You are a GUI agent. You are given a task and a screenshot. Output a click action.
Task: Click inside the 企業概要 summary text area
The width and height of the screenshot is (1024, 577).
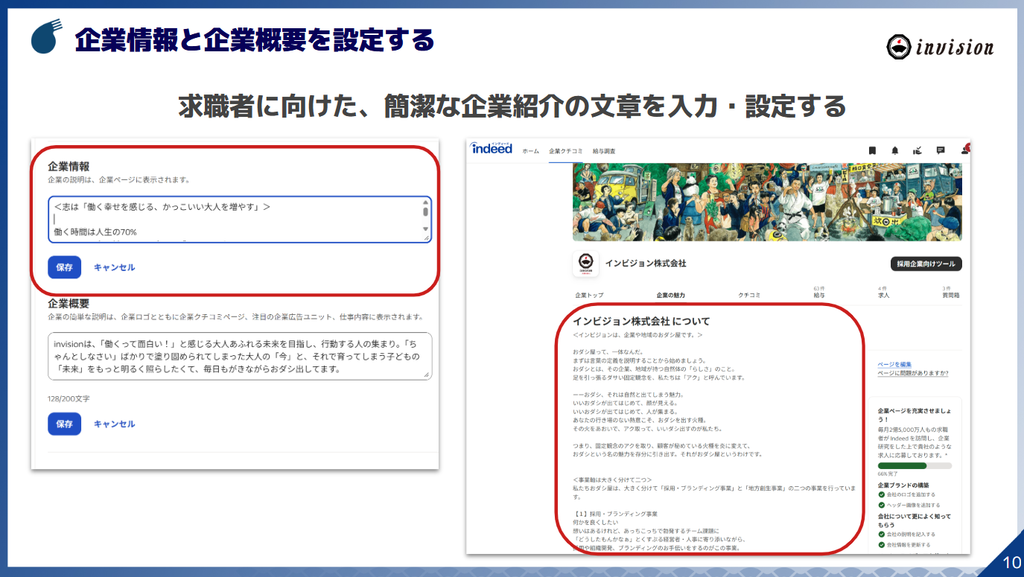pos(240,356)
